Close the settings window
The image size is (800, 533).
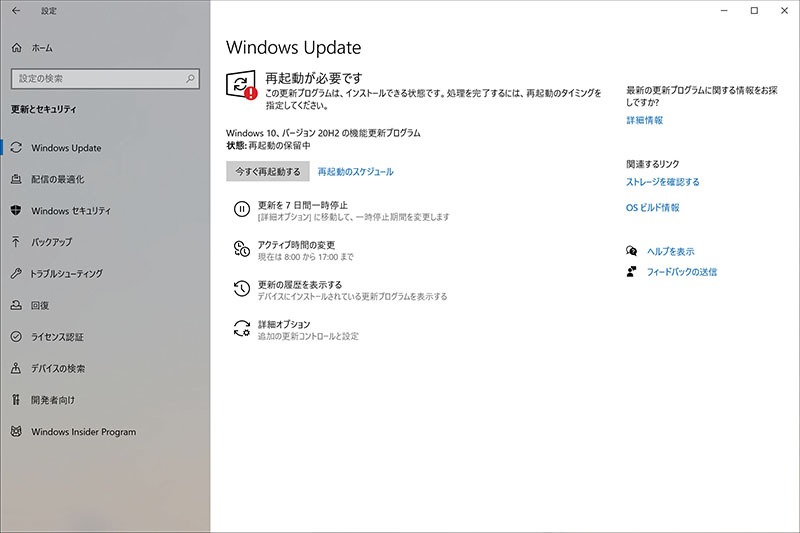pyautogui.click(x=784, y=11)
